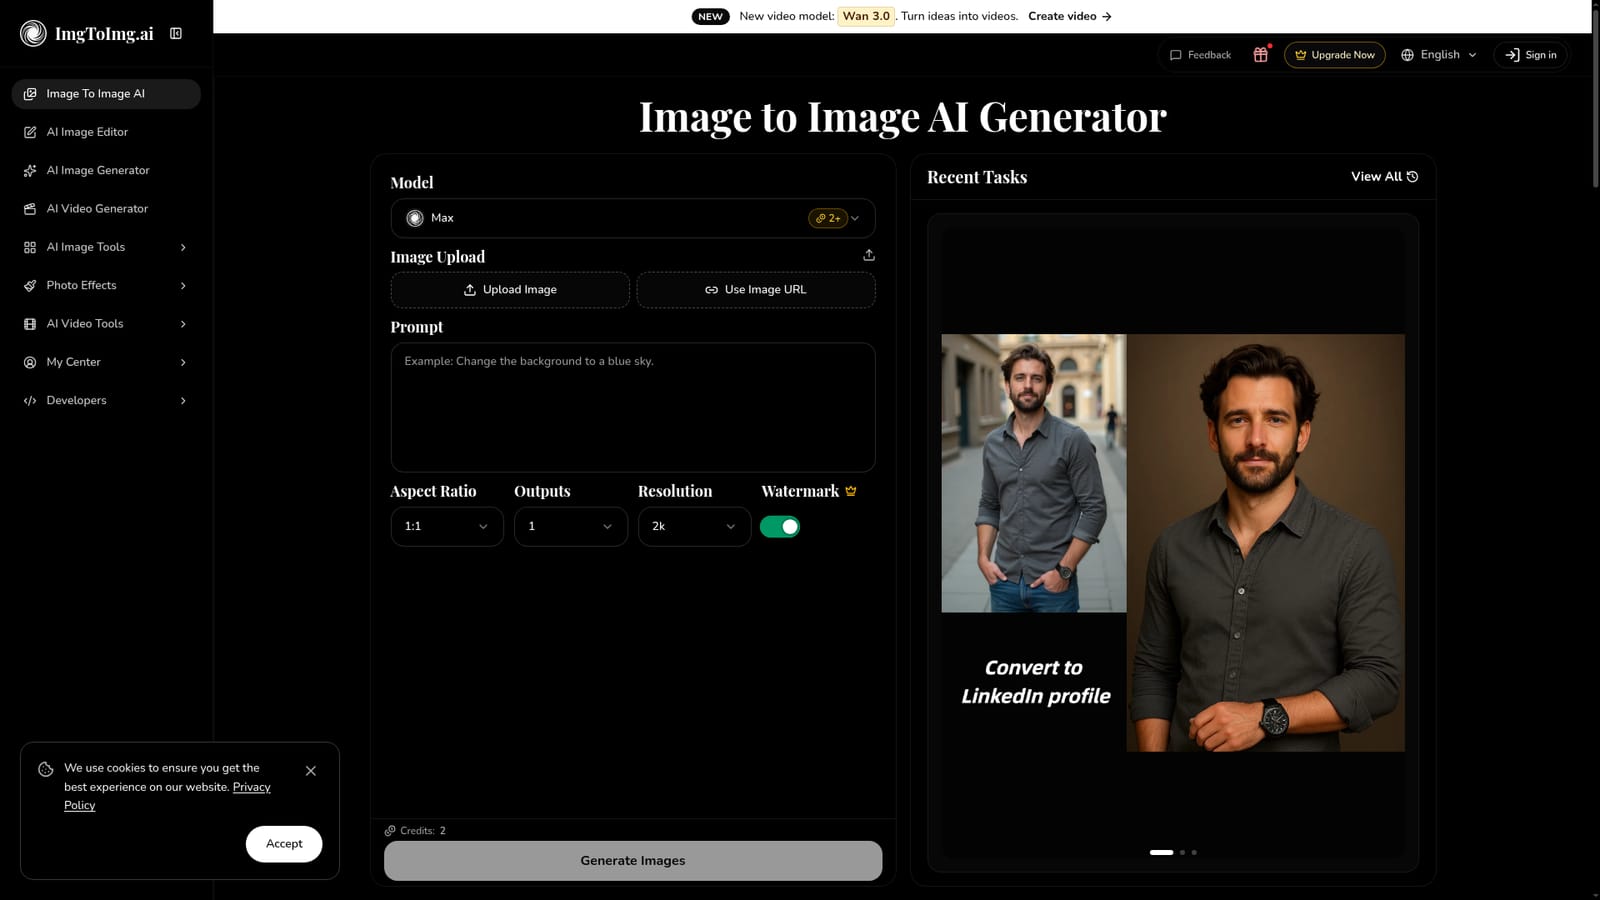The width and height of the screenshot is (1600, 900).
Task: Click the Developers code brackets icon
Action: (30, 401)
